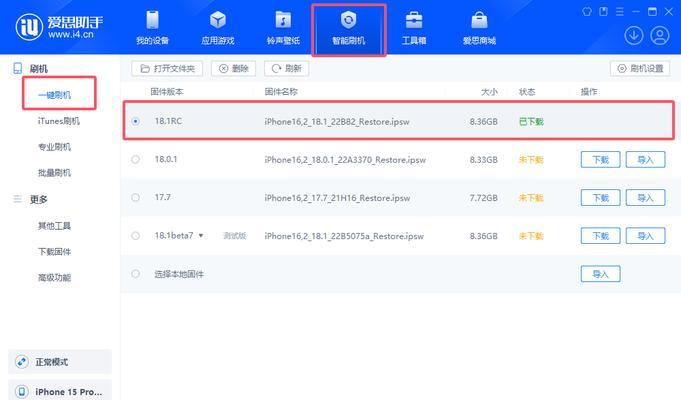Open 下载固件 in sidebar
Image resolution: width=681 pixels, height=400 pixels.
55,252
